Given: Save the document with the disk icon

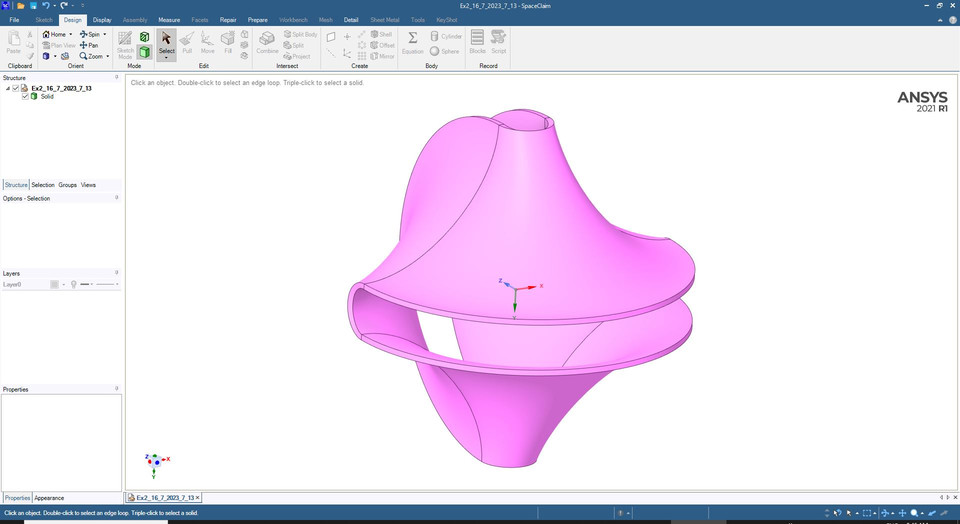Looking at the screenshot, I should pyautogui.click(x=33, y=6).
